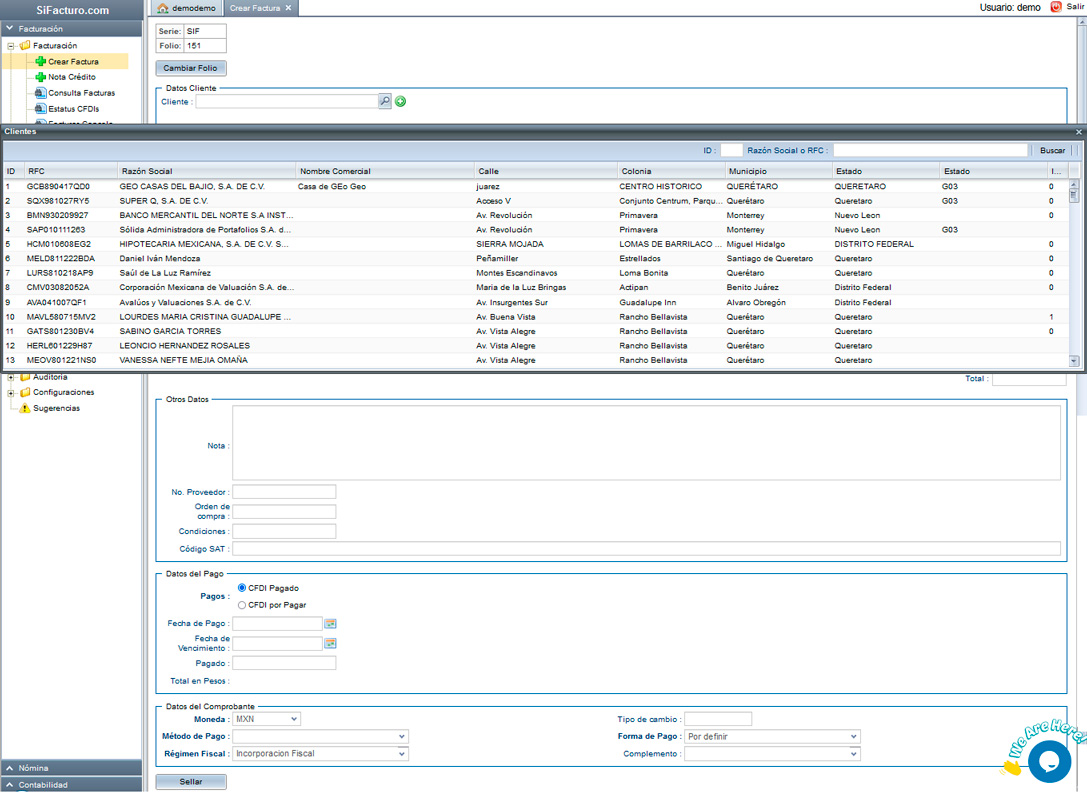1087x804 pixels.
Task: Select client Daniel Iván Mendoza
Action: (536, 259)
